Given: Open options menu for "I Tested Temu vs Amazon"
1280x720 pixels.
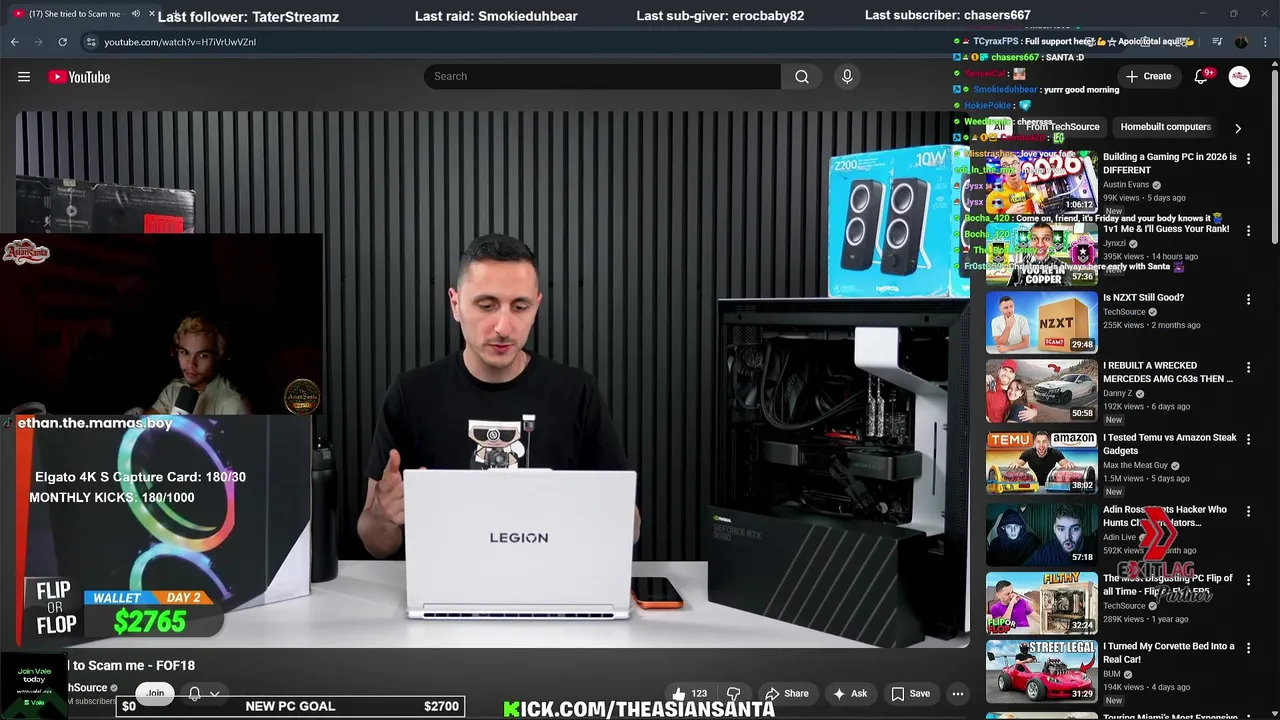Looking at the screenshot, I should (1248, 439).
